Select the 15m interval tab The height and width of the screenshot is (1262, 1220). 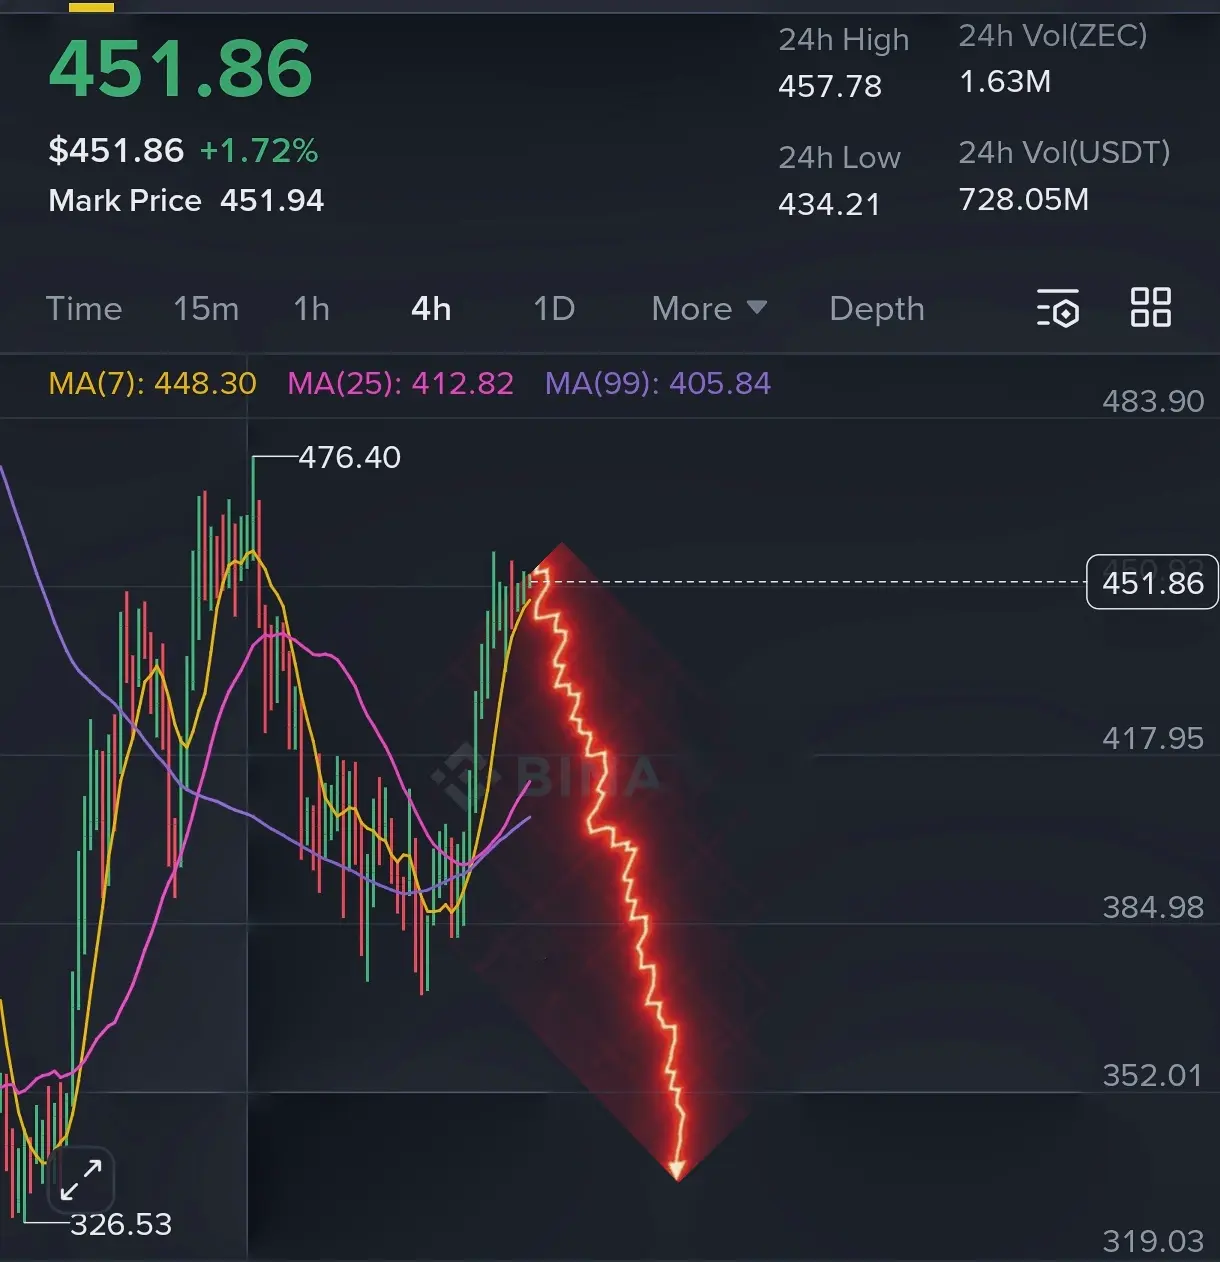[x=206, y=308]
